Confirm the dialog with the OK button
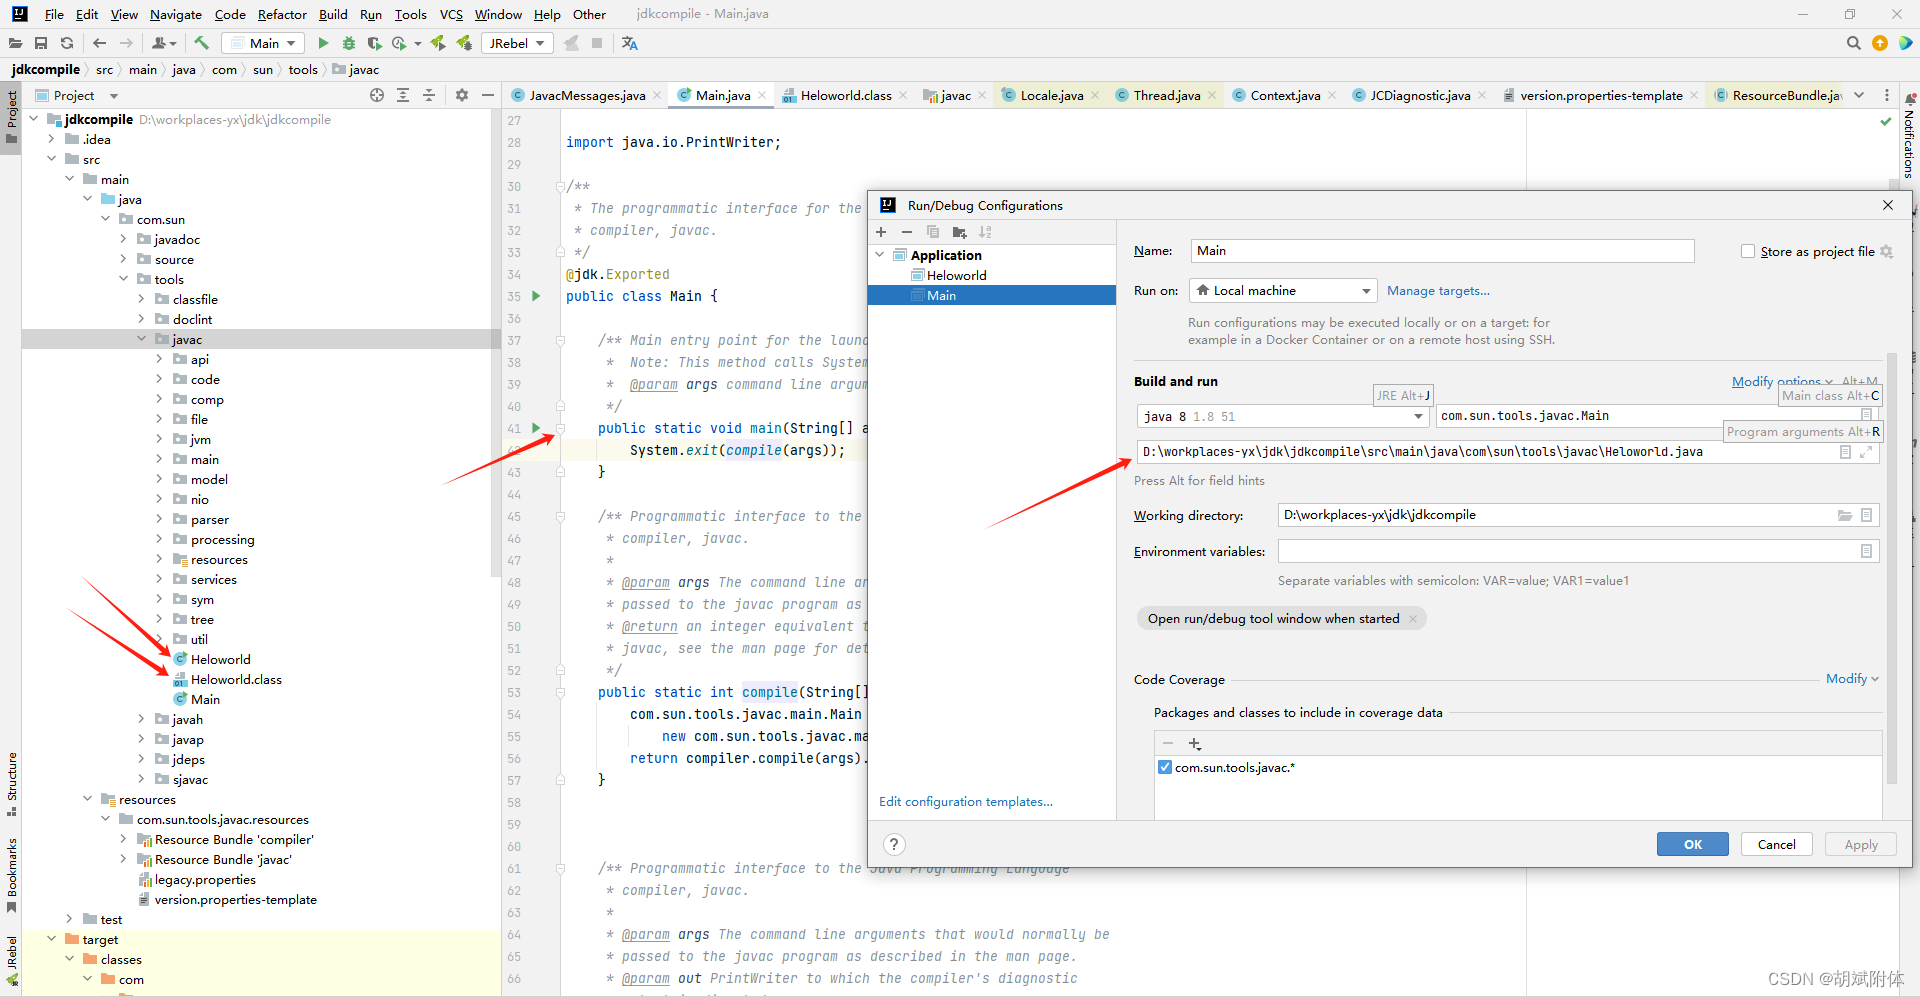This screenshot has height=997, width=1920. coord(1692,844)
